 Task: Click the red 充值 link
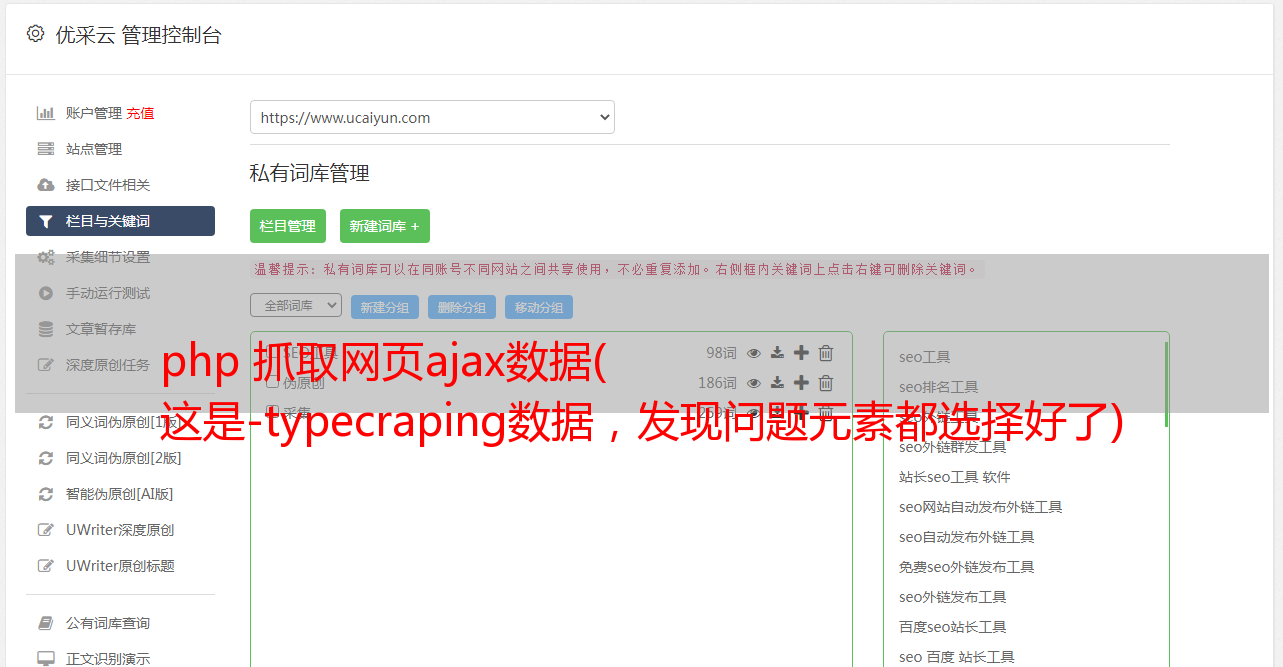coord(140,113)
